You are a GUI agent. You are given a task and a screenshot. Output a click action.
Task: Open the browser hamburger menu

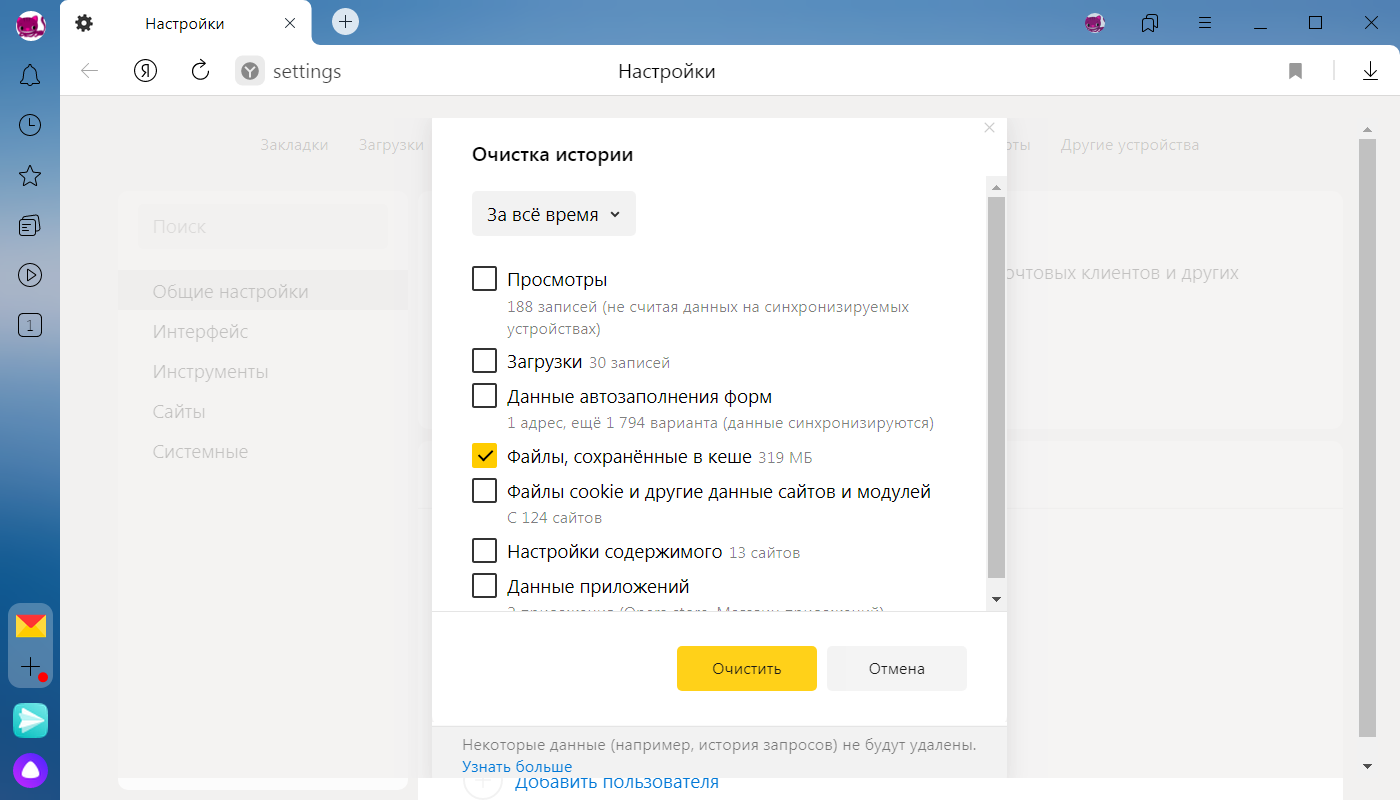pyautogui.click(x=1205, y=23)
